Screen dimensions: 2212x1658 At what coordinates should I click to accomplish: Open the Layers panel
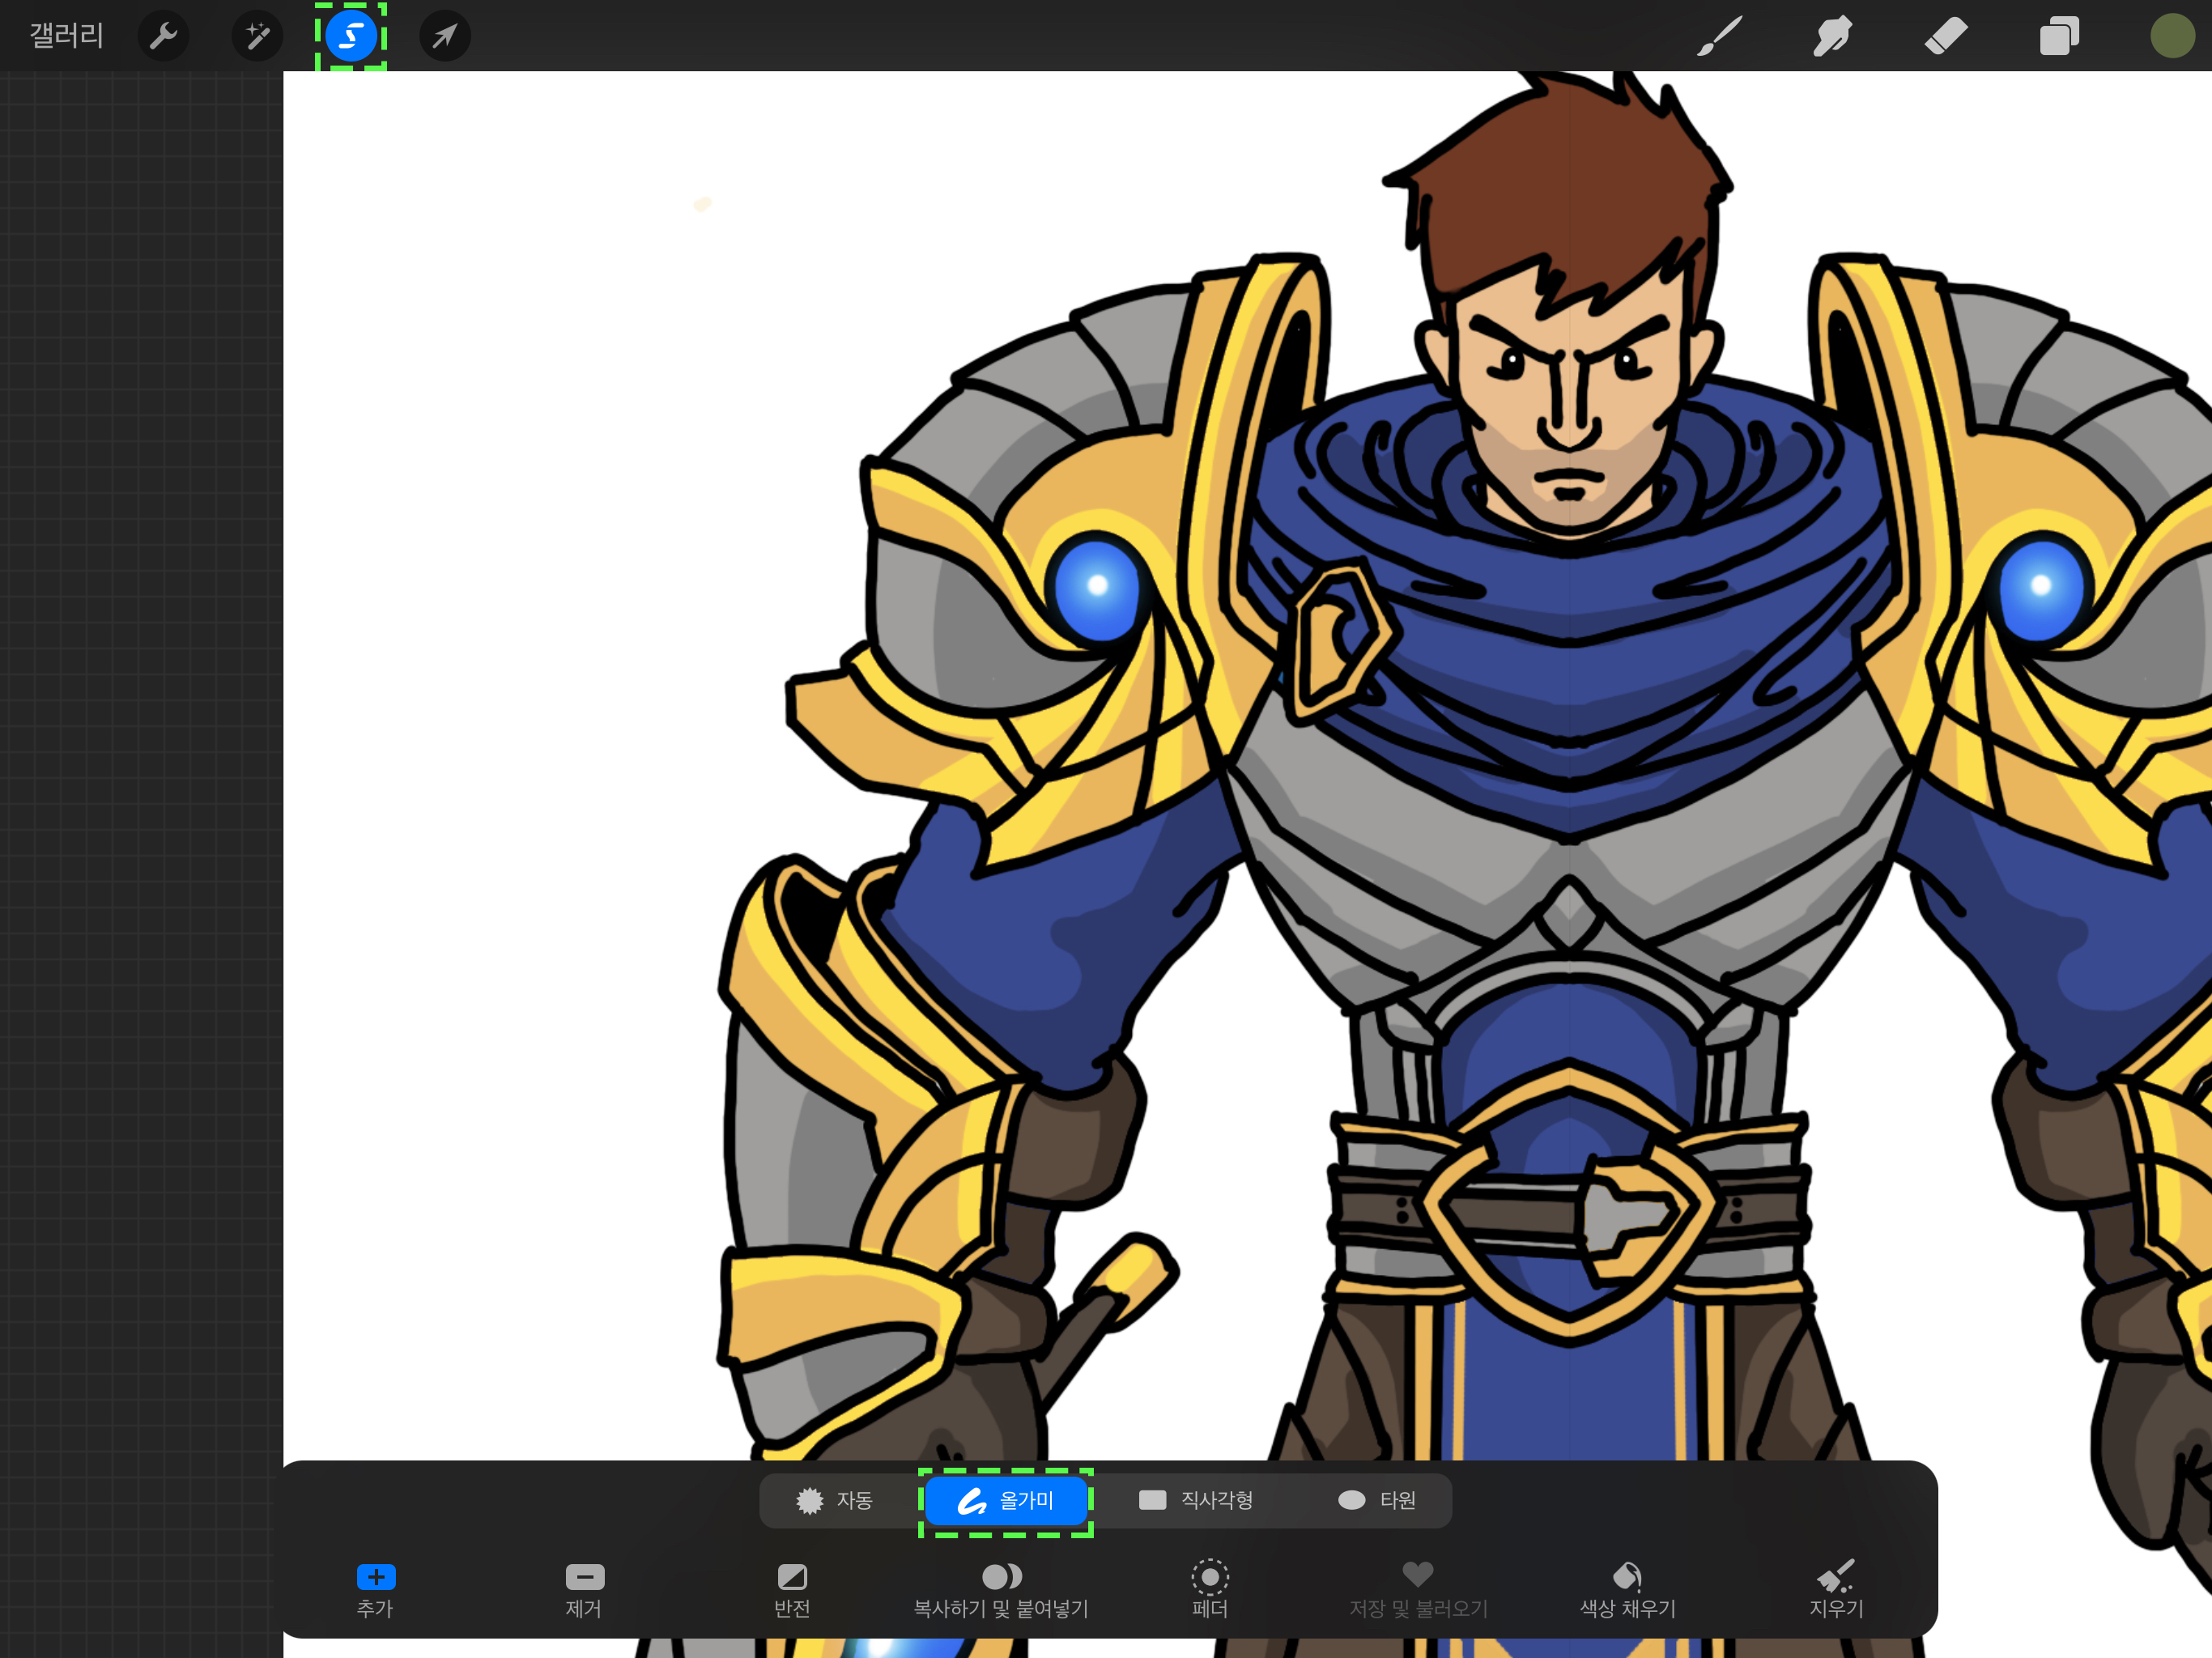(2059, 36)
